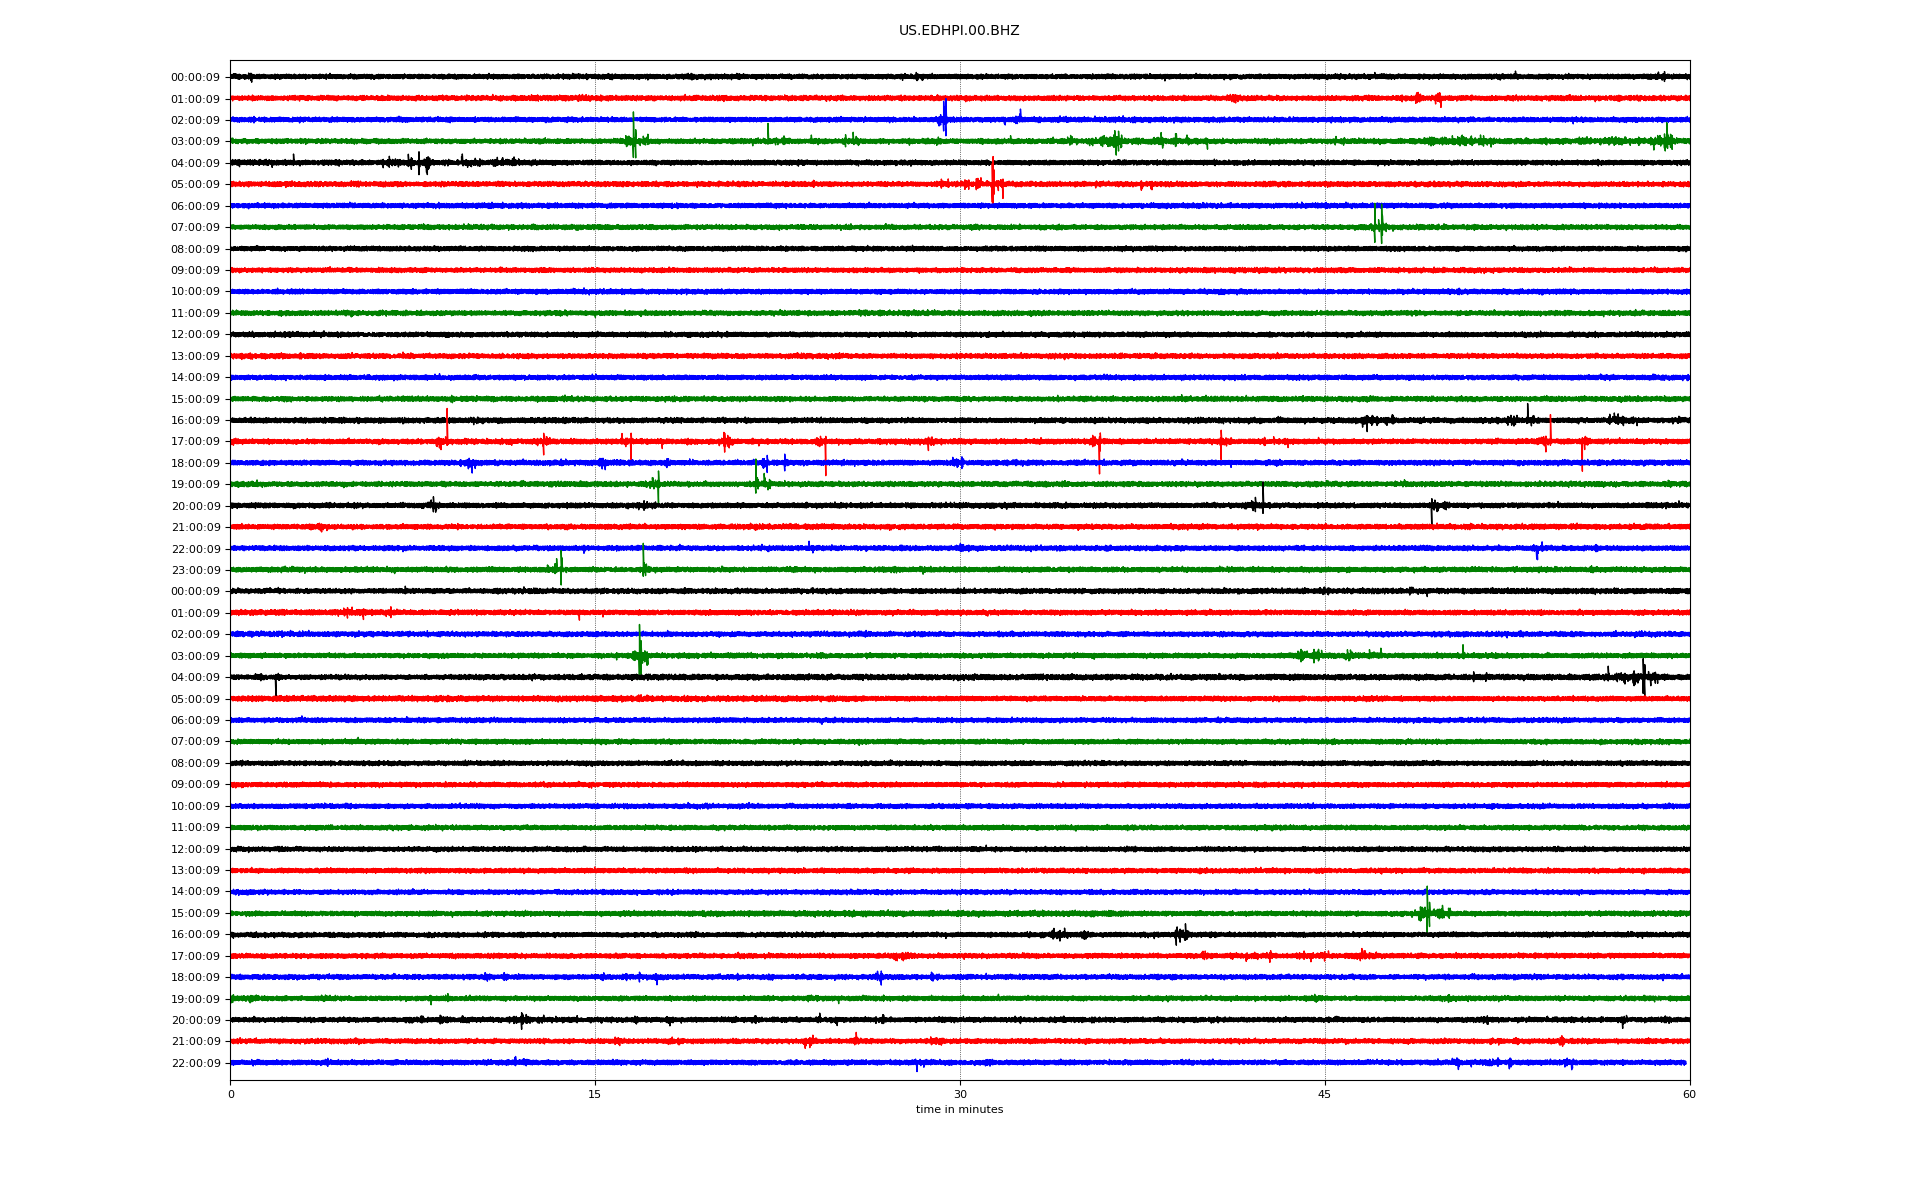Click the 0 tick label on x-axis

pos(231,1094)
